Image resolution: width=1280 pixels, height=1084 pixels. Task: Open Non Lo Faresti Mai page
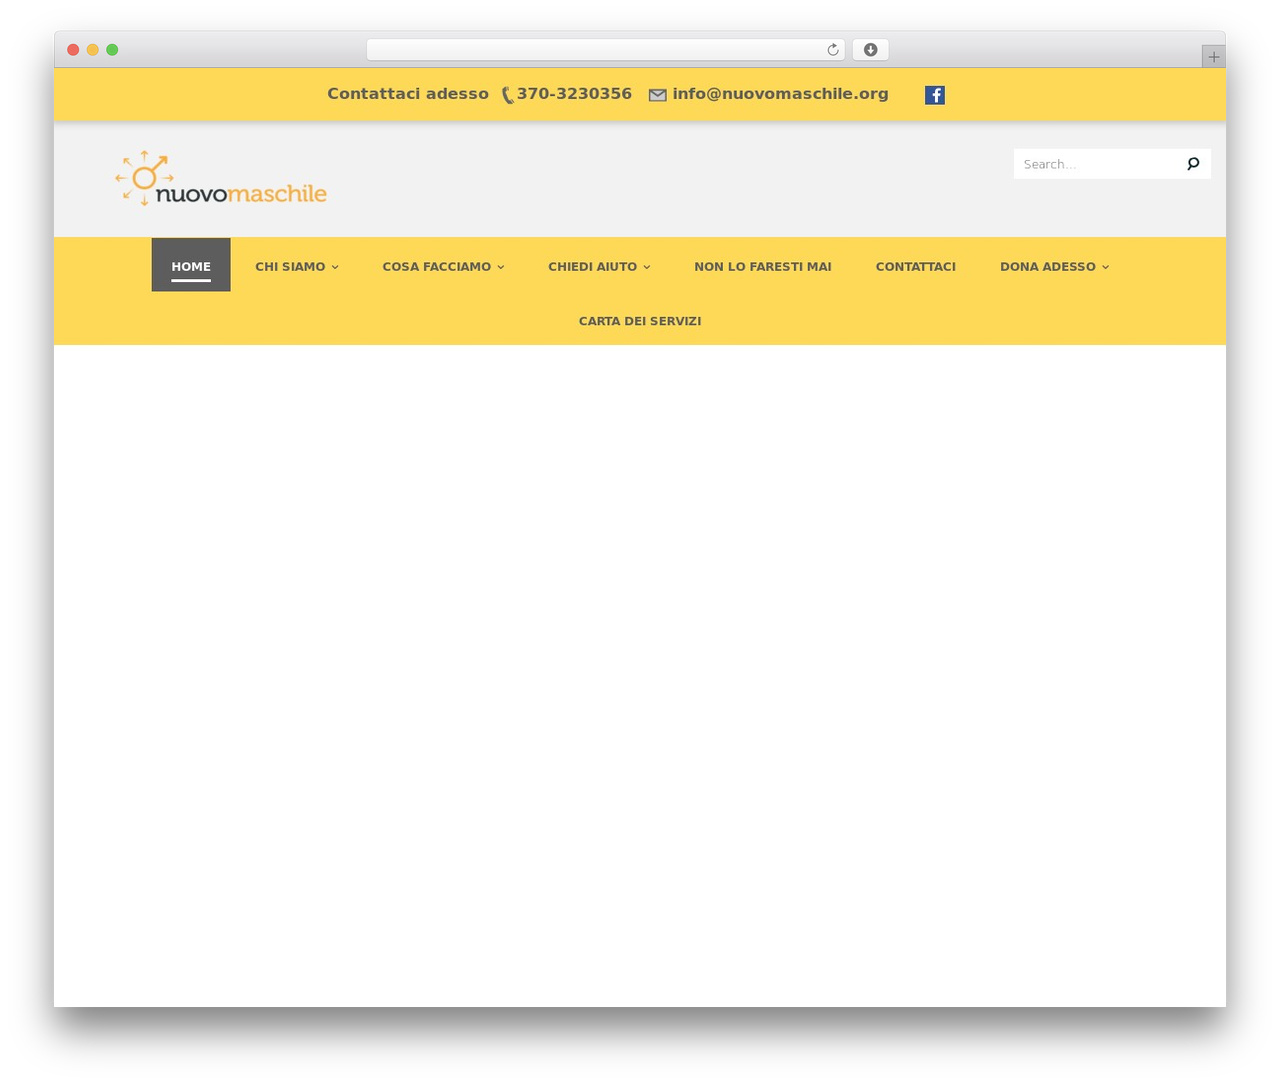pyautogui.click(x=763, y=266)
